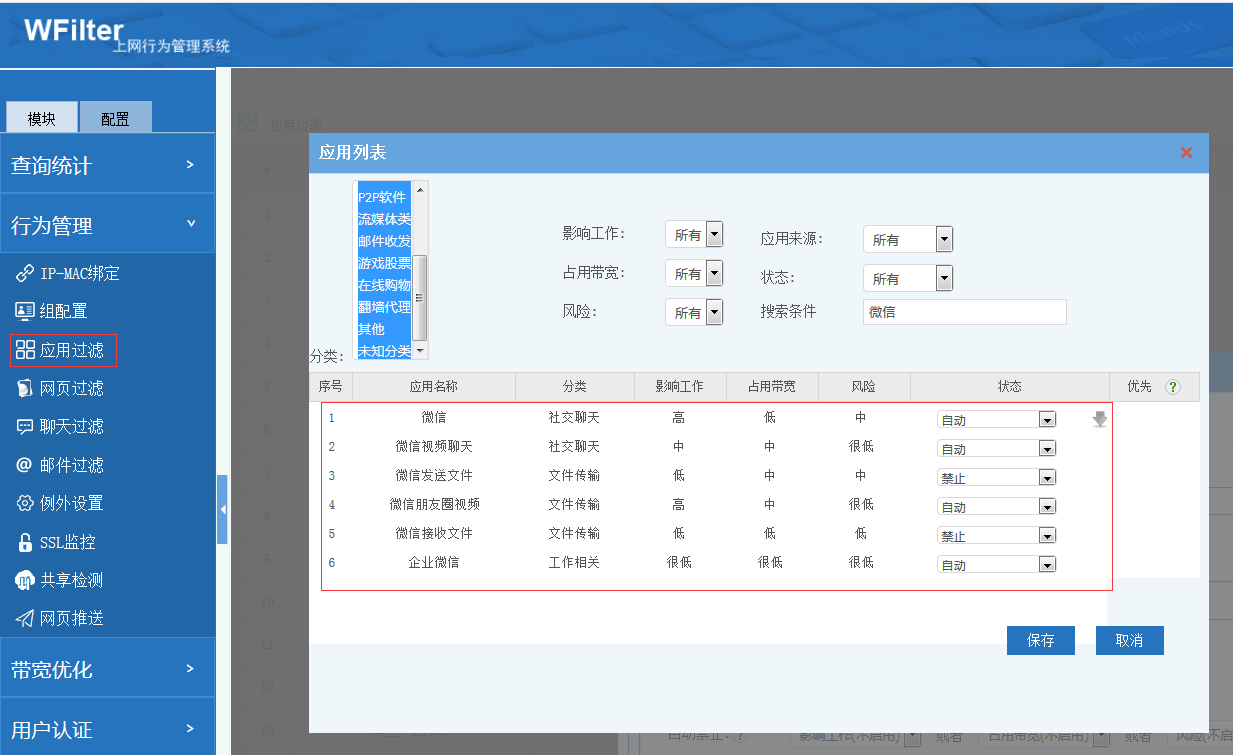The width and height of the screenshot is (1233, 755).
Task: Click the priority down arrow for 微信
Action: tap(1100, 420)
